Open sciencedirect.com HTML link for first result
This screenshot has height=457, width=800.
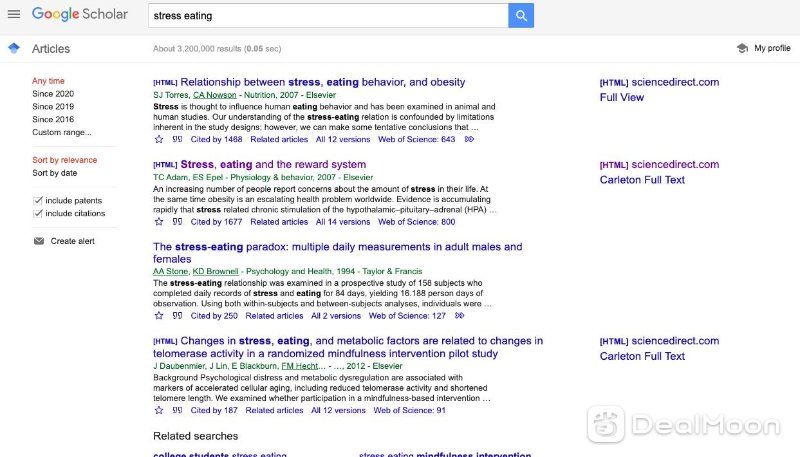click(660, 82)
